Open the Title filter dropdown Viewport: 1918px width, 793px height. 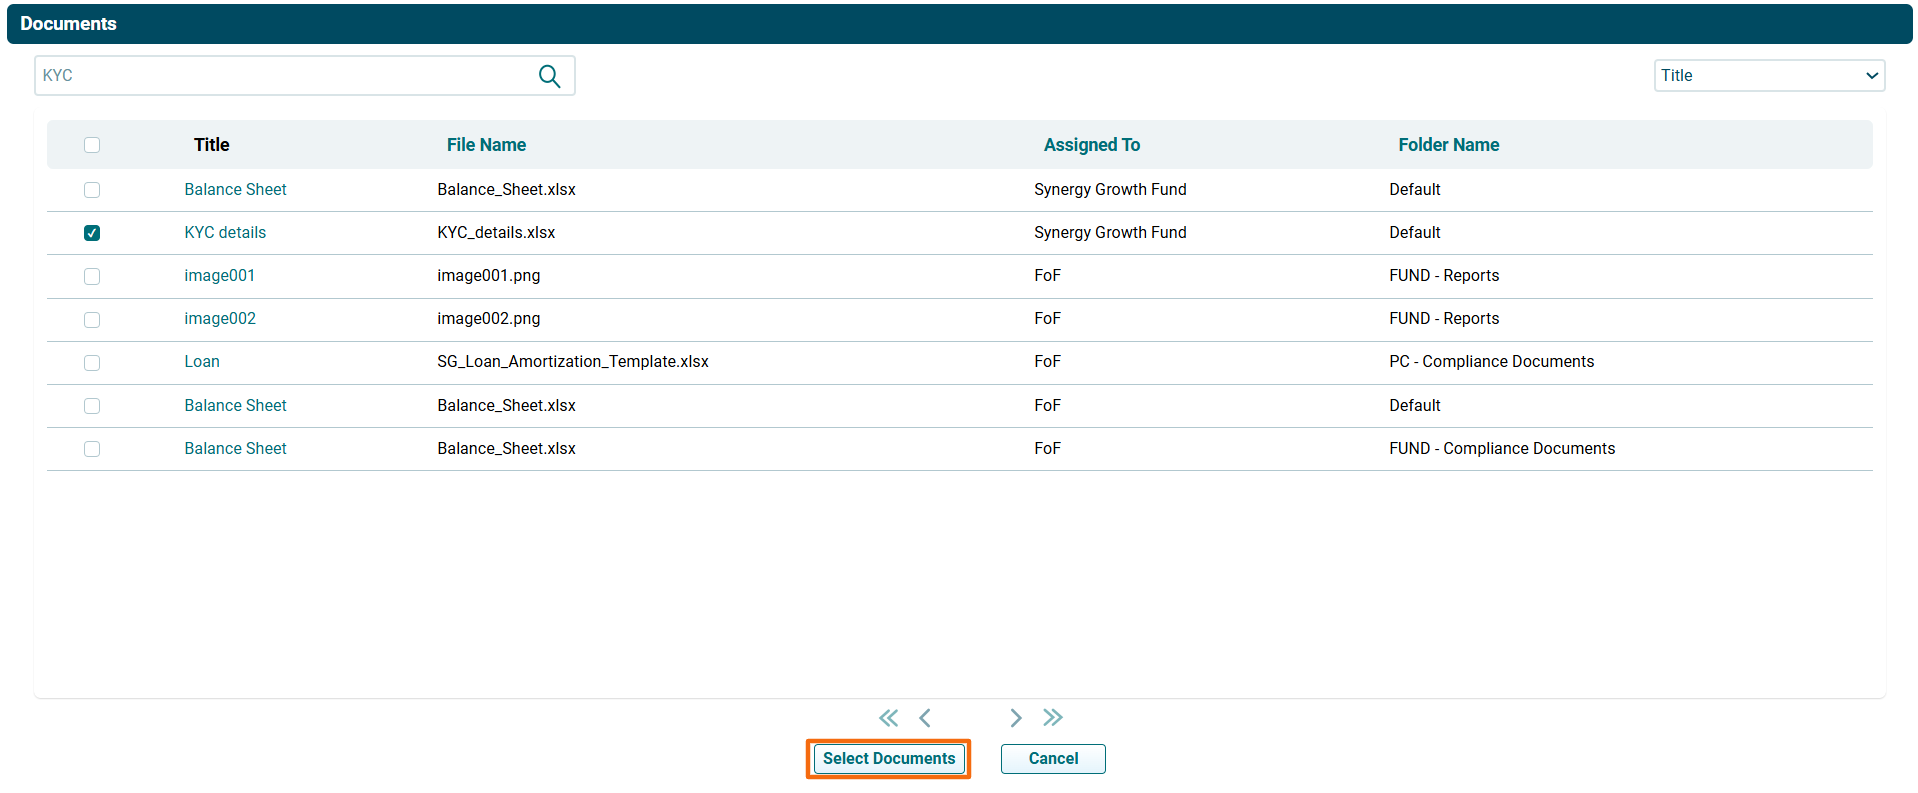click(1768, 76)
